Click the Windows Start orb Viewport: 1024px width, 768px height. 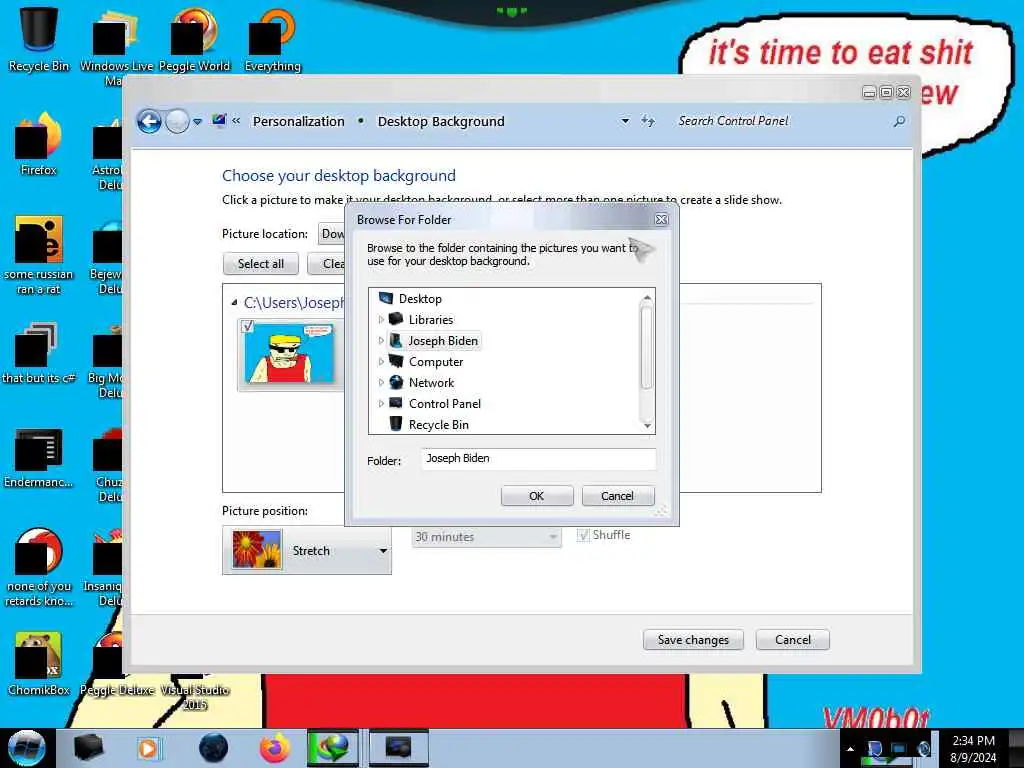[x=26, y=748]
